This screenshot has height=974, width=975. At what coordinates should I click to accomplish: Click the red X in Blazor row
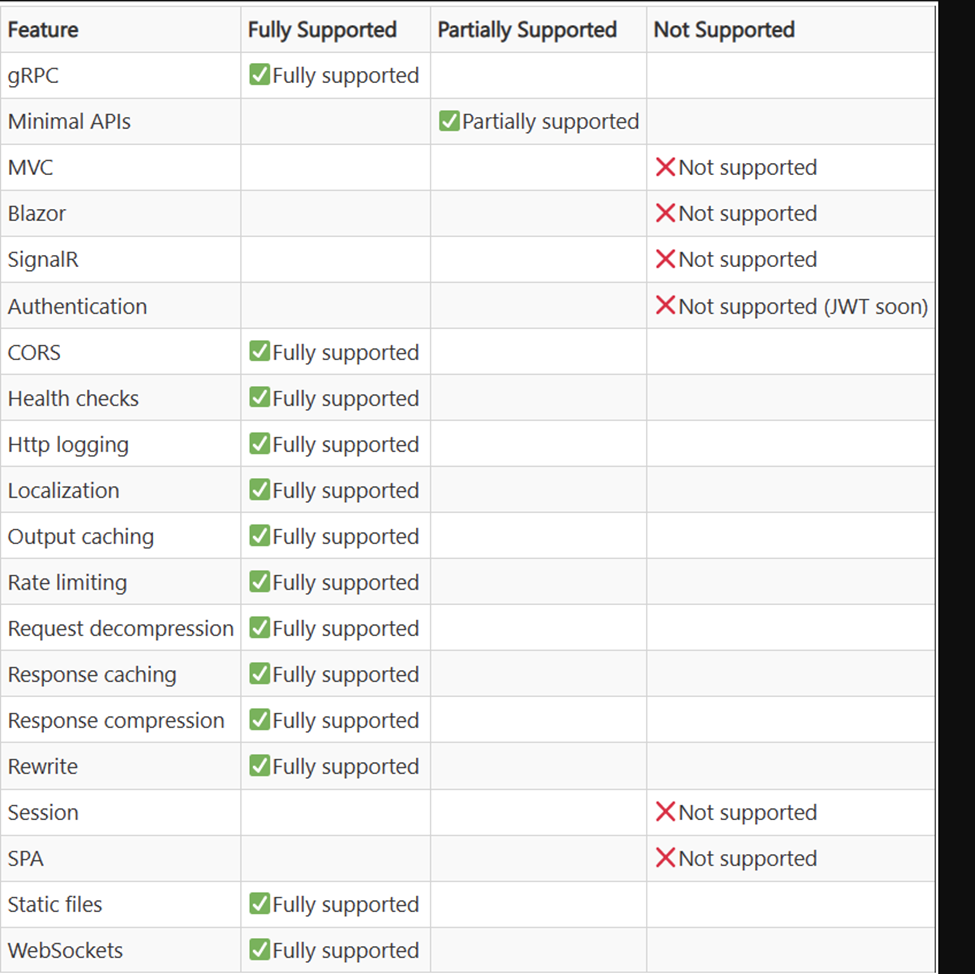[665, 213]
